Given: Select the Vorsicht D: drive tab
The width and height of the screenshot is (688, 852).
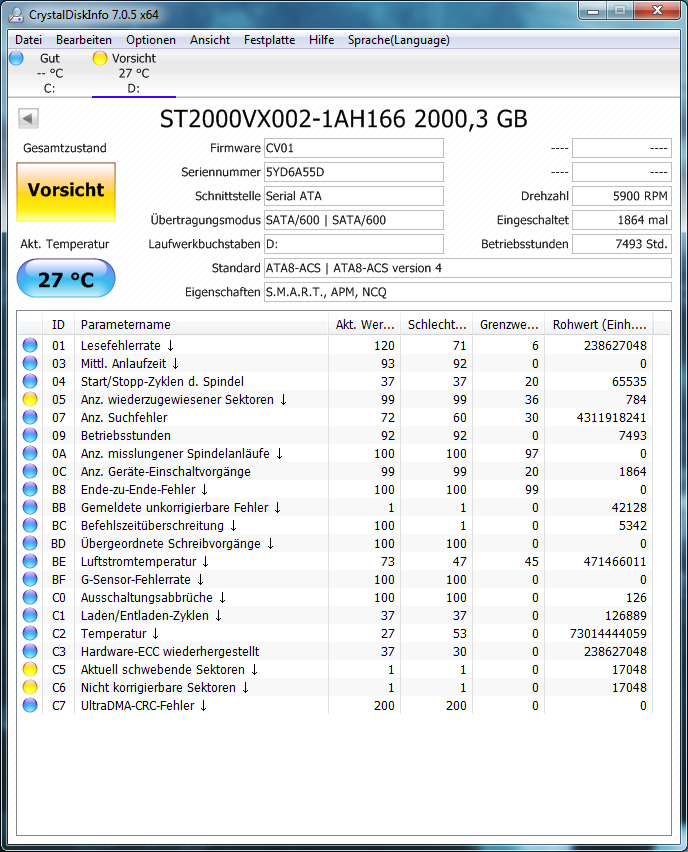Looking at the screenshot, I should pyautogui.click(x=134, y=73).
